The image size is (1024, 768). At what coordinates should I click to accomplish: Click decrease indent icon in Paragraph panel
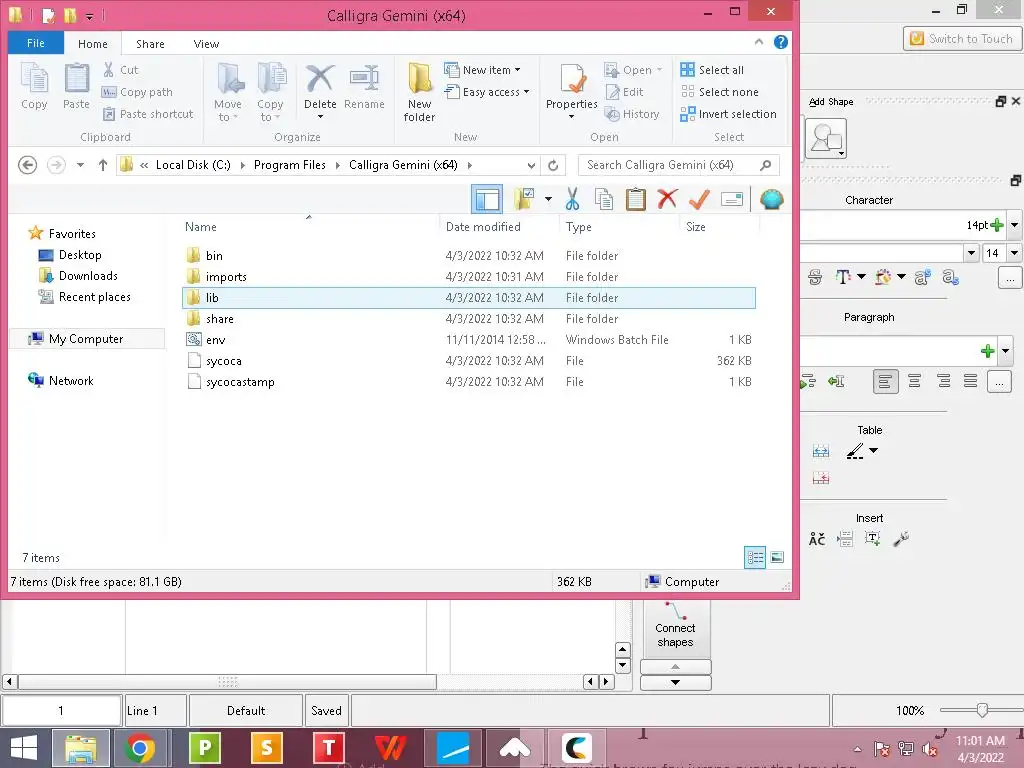tap(837, 381)
